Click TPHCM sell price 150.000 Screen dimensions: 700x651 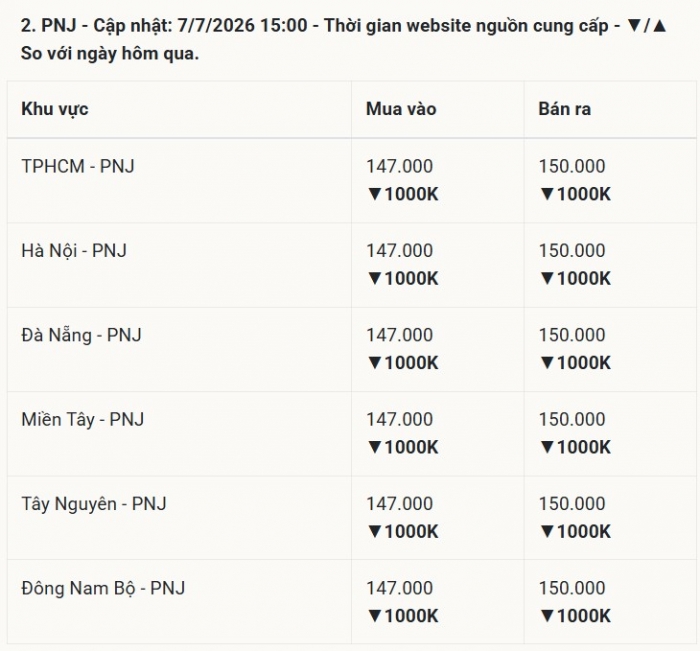pyautogui.click(x=572, y=166)
